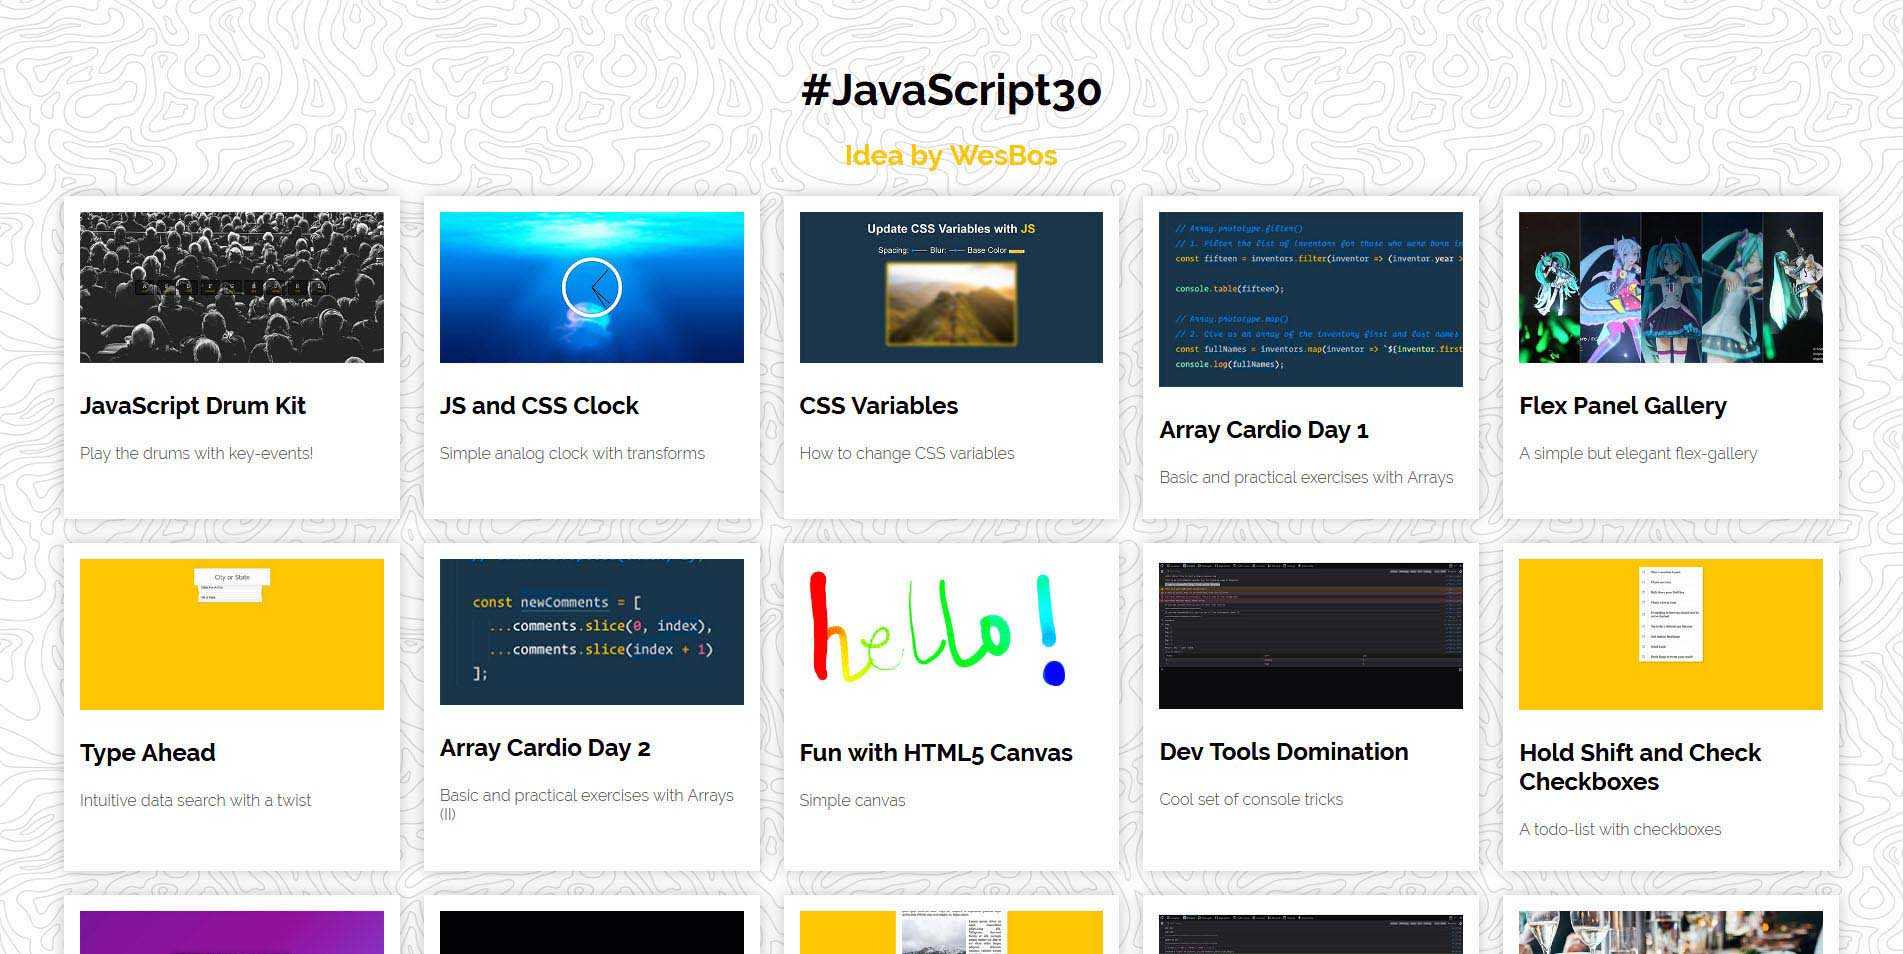Open the 'hello!' canvas drawing thumbnail

[x=951, y=634]
